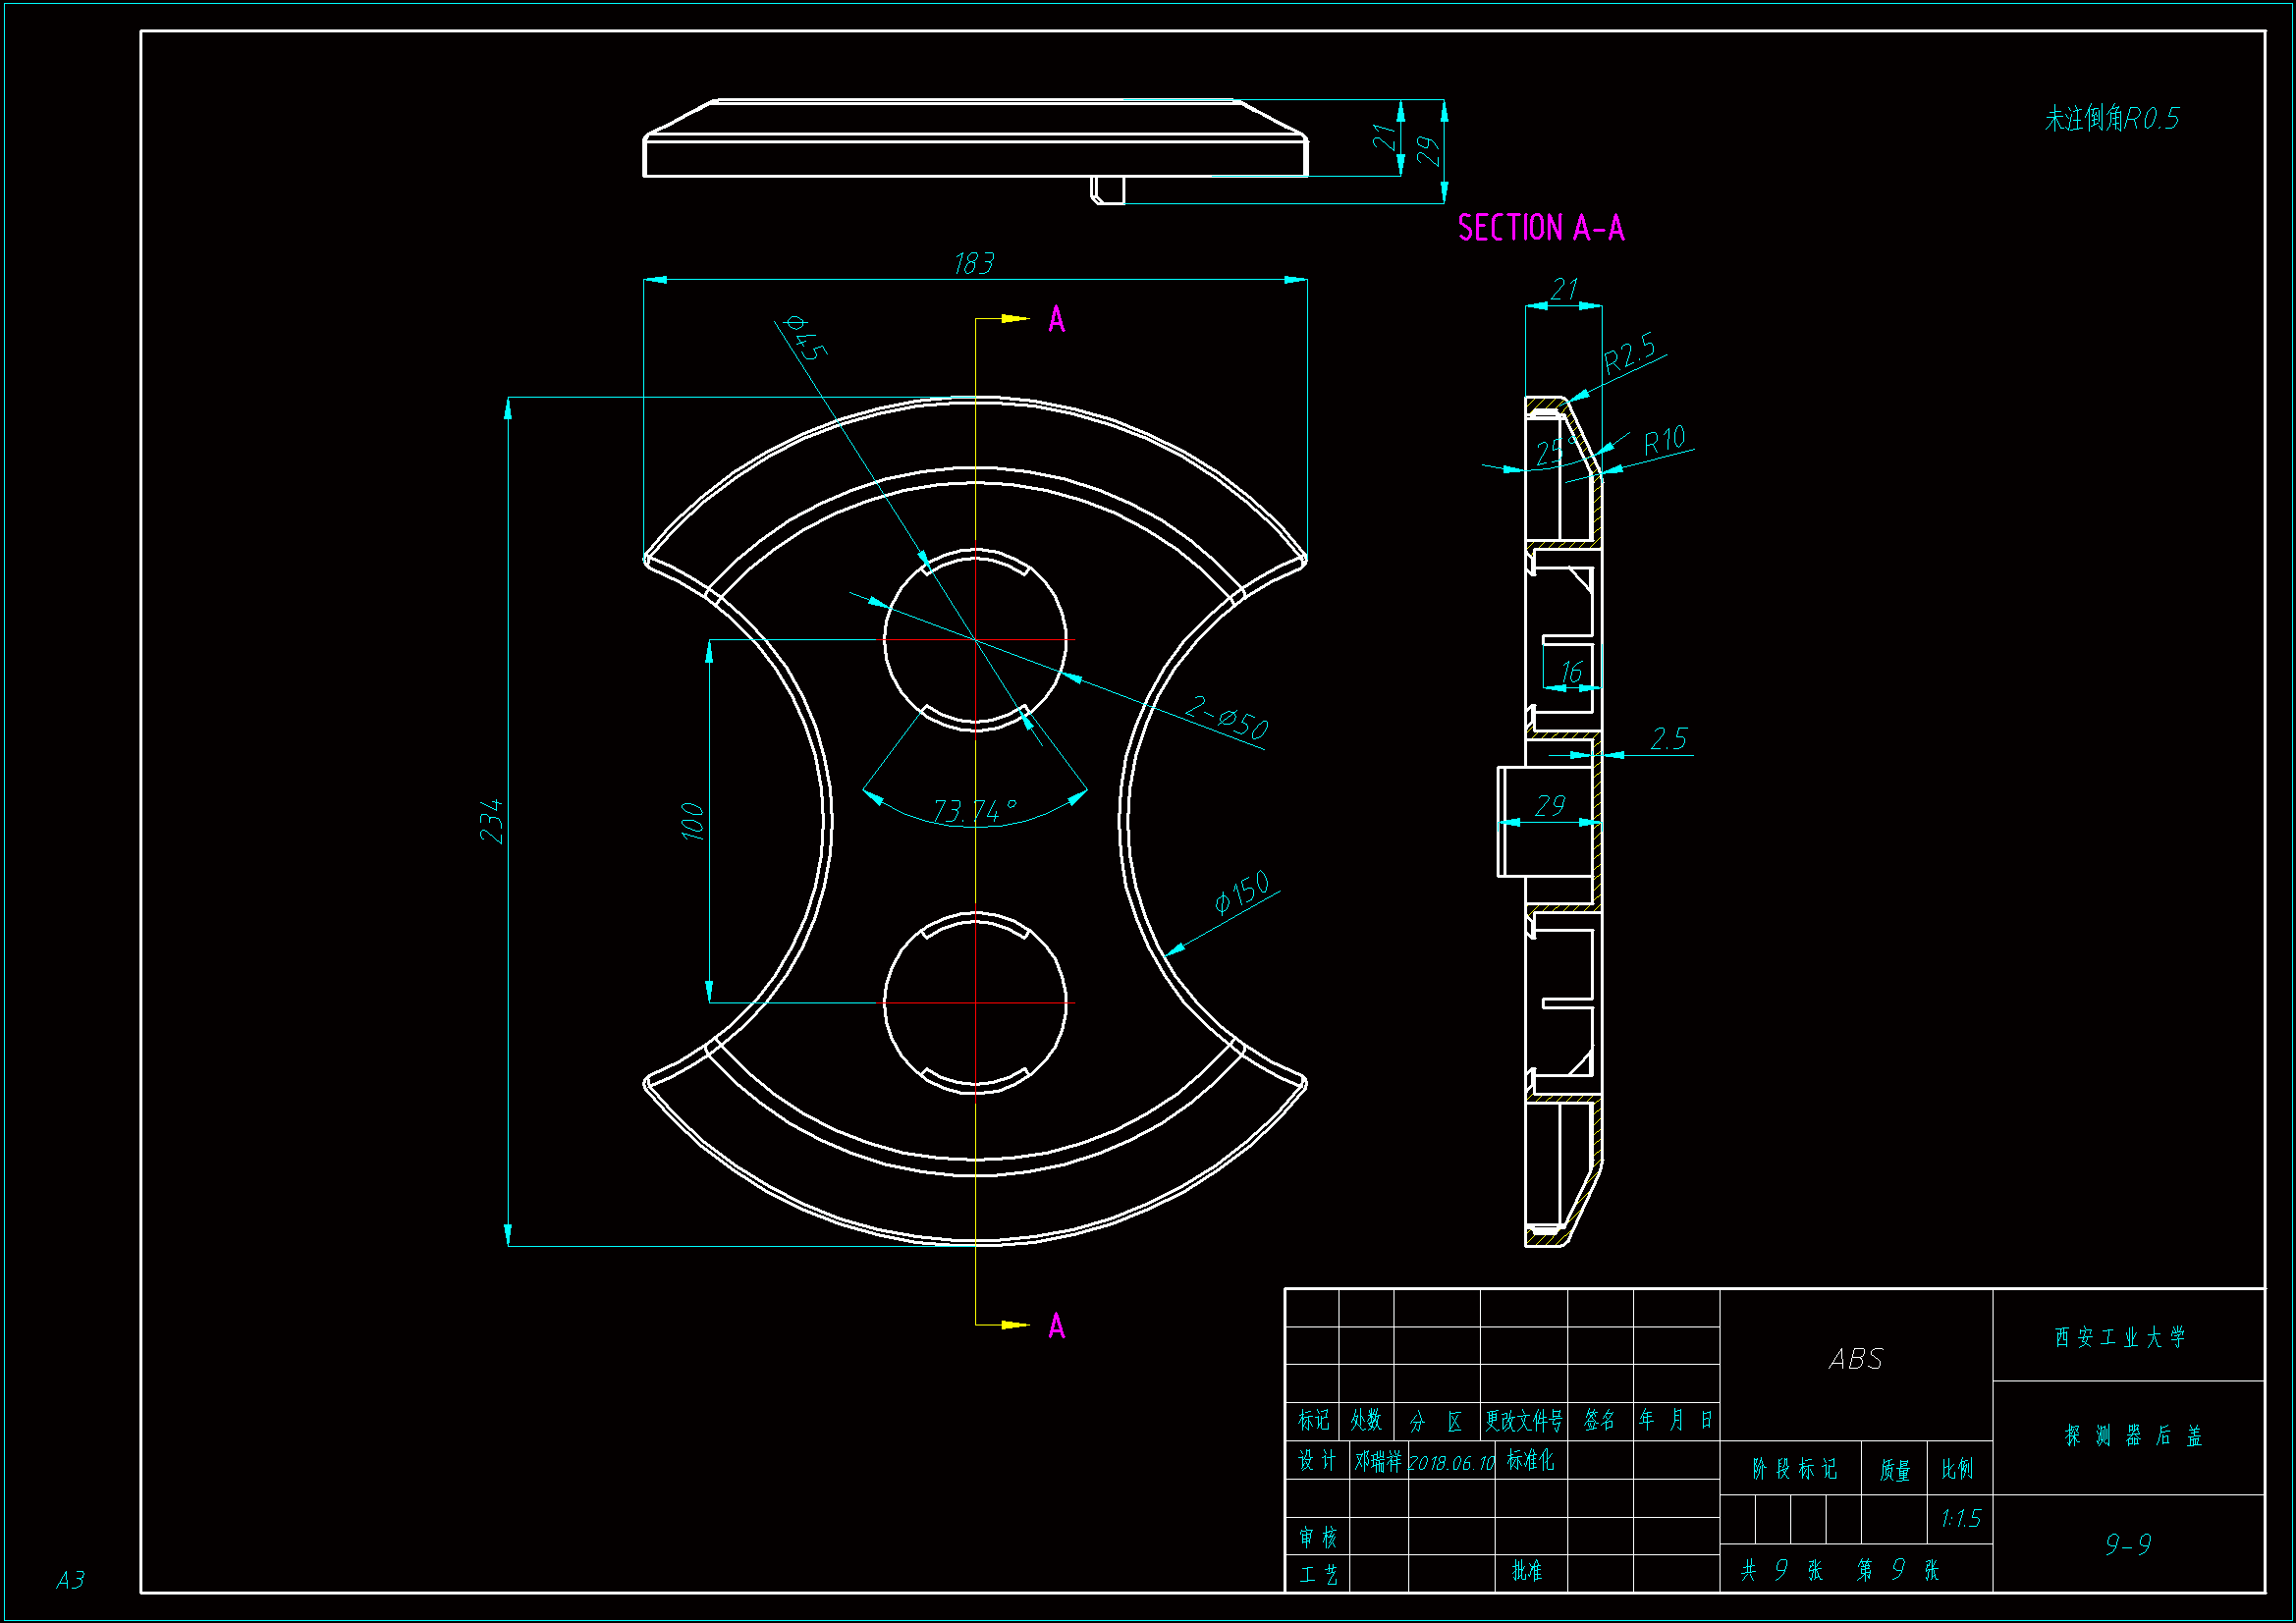The height and width of the screenshot is (1623, 2296).
Task: Select the 1:1.5 scale value
Action: [1960, 1520]
